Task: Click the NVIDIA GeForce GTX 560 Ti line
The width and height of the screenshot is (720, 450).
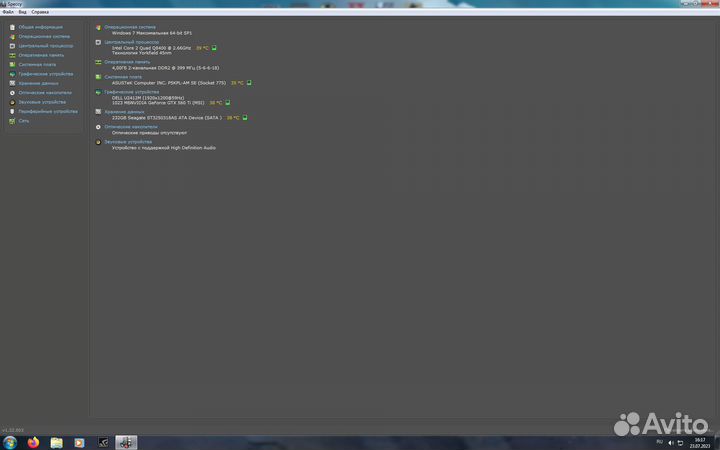Action: pyautogui.click(x=158, y=103)
